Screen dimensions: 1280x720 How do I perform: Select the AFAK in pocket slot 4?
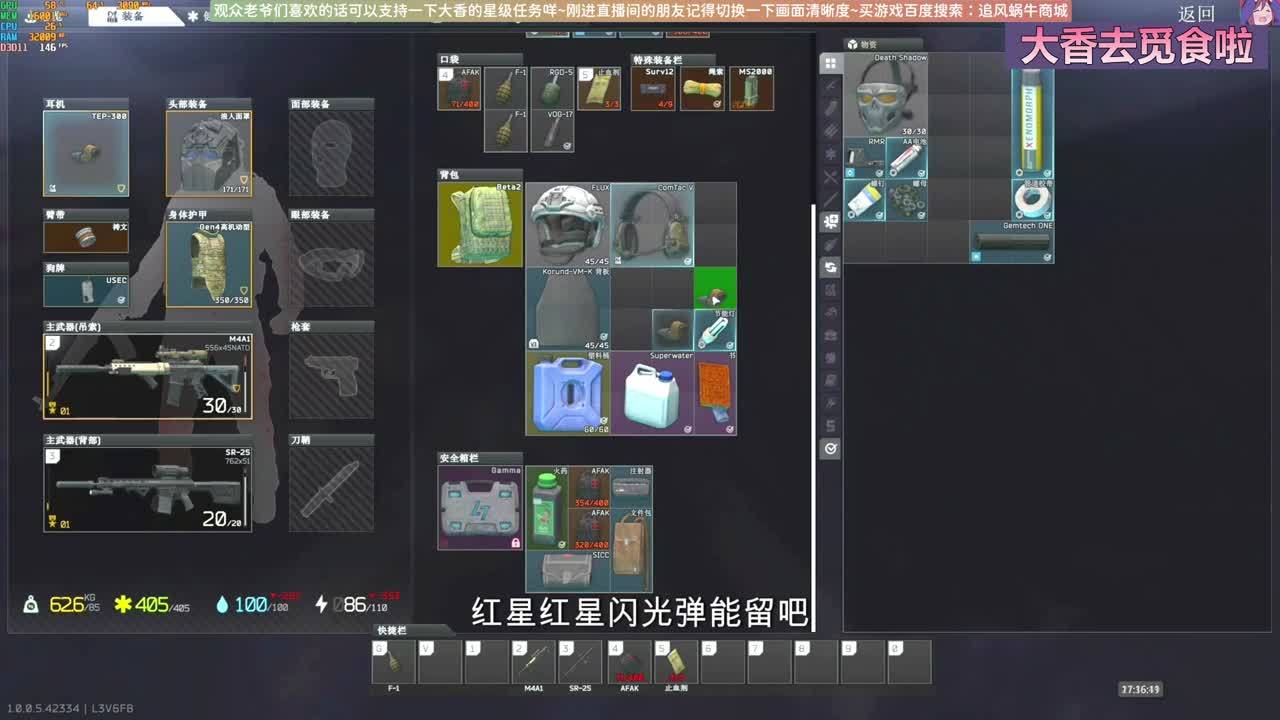coord(459,88)
